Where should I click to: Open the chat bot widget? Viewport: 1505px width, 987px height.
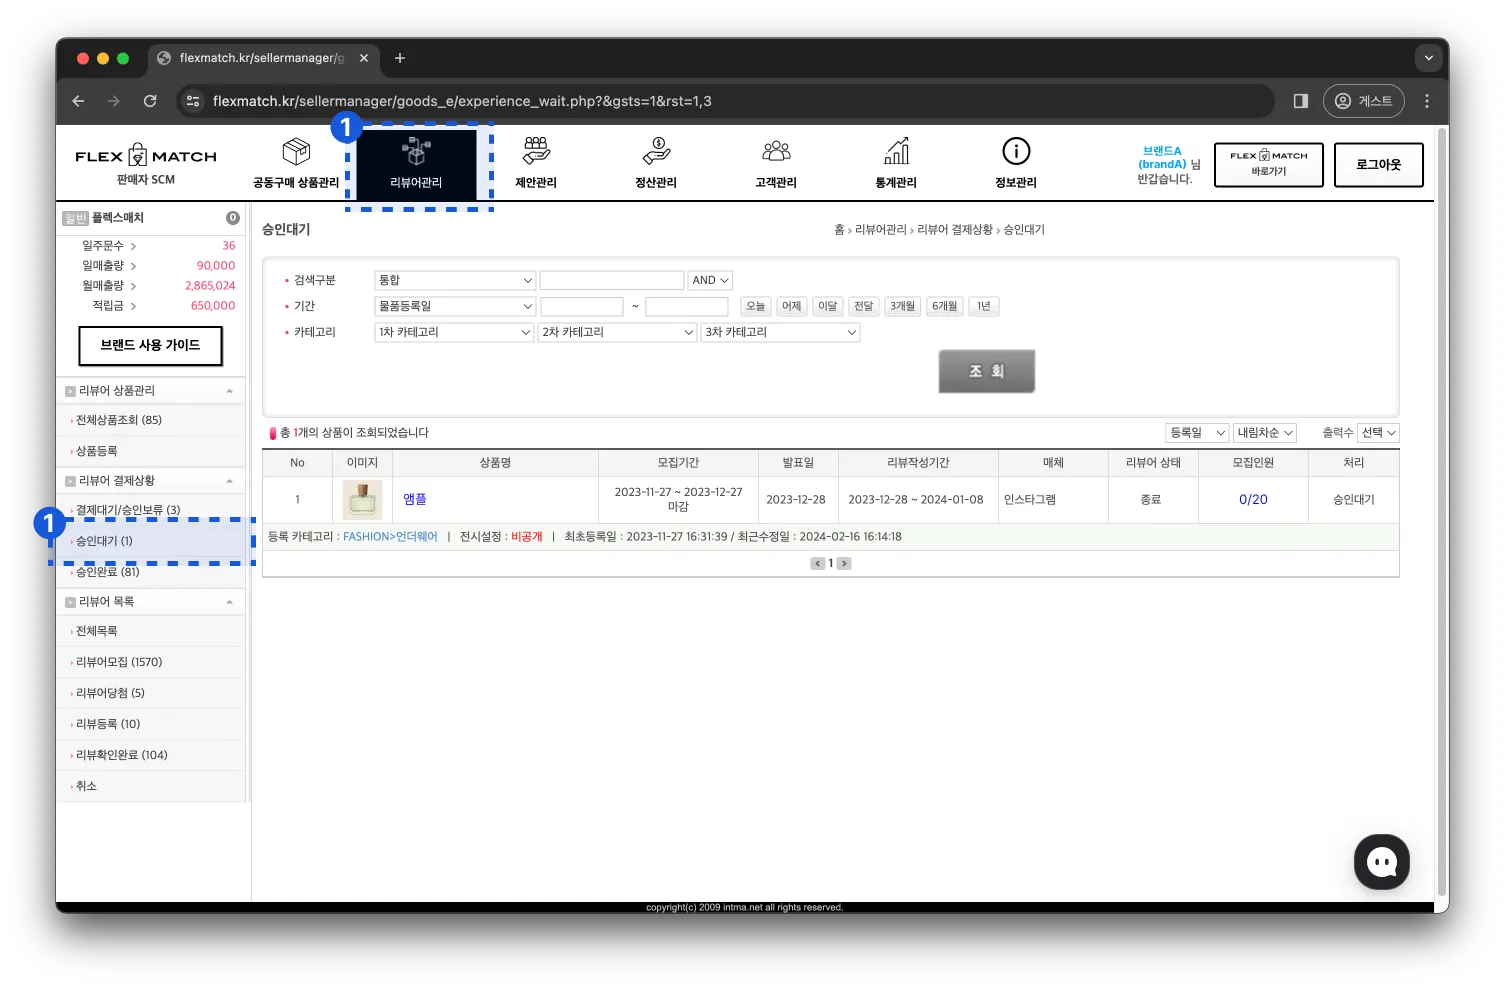click(1382, 862)
